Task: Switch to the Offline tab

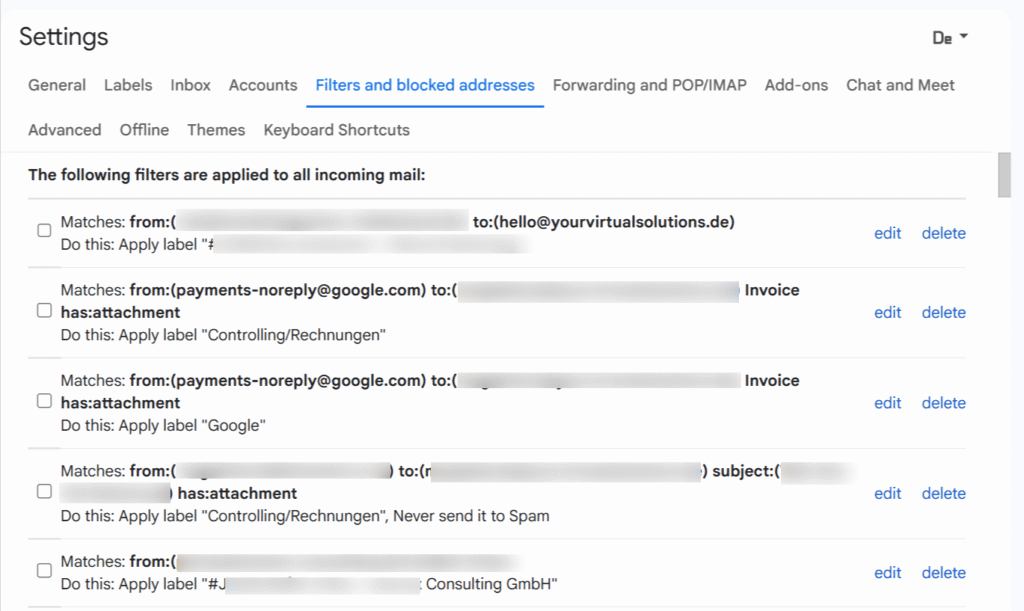Action: point(143,130)
